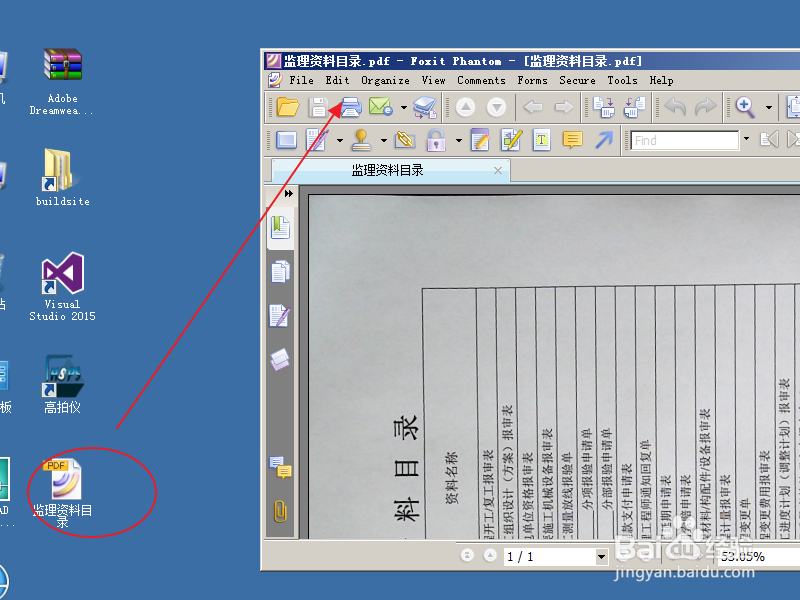Print the document using the printer icon
Image resolution: width=800 pixels, height=600 pixels.
351,107
